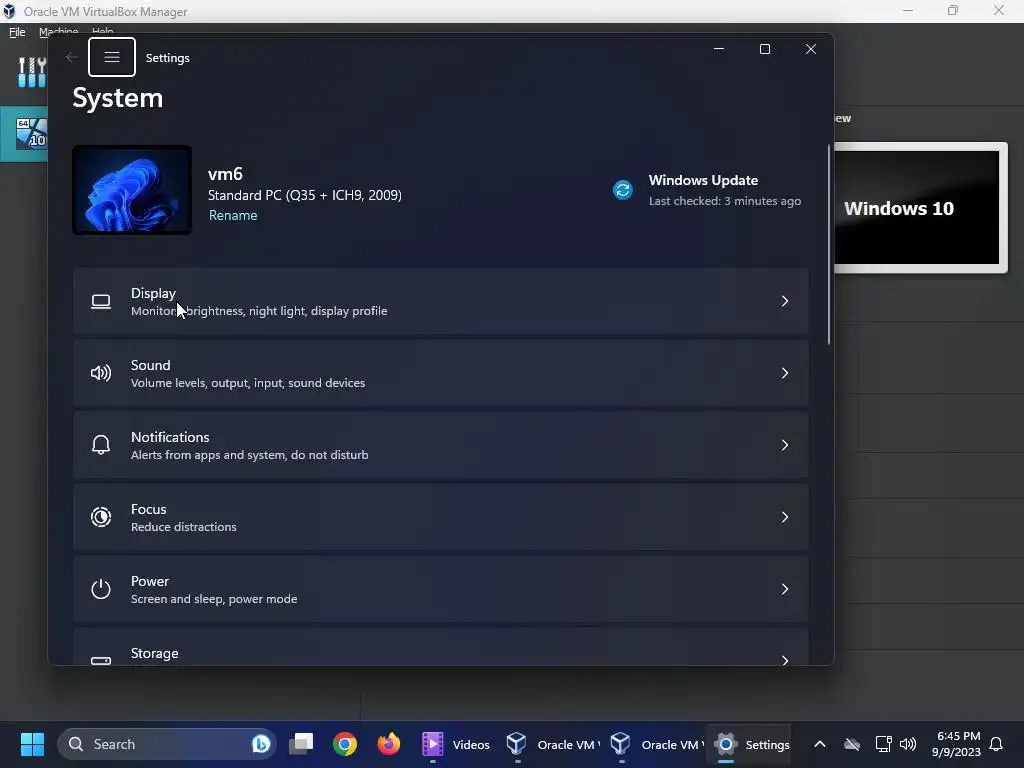Click the vm6 computer name text

[225, 174]
